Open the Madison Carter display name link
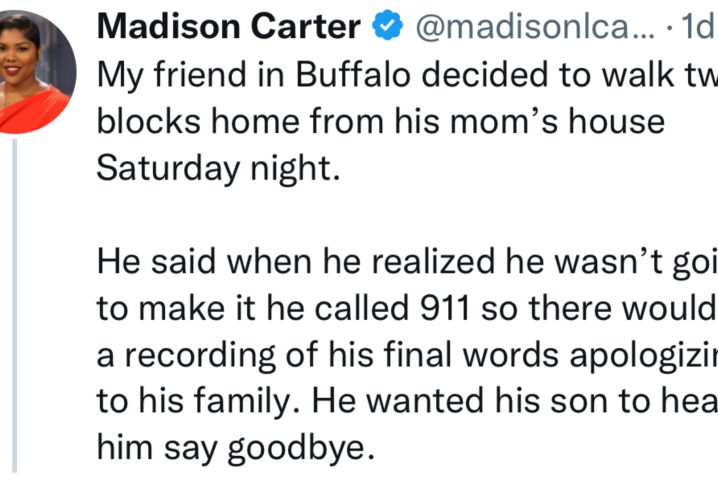The height and width of the screenshot is (479, 718). pos(229,26)
